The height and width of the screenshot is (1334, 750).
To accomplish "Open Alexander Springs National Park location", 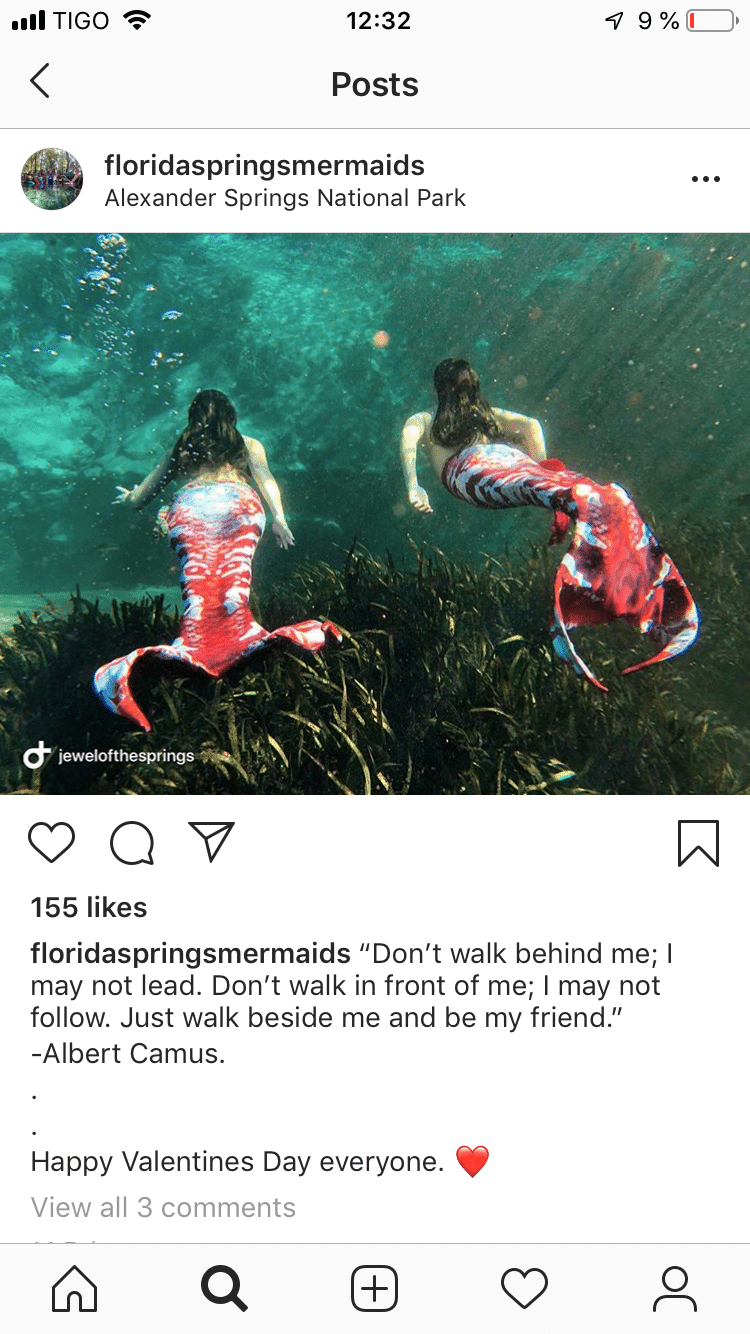I will point(285,198).
